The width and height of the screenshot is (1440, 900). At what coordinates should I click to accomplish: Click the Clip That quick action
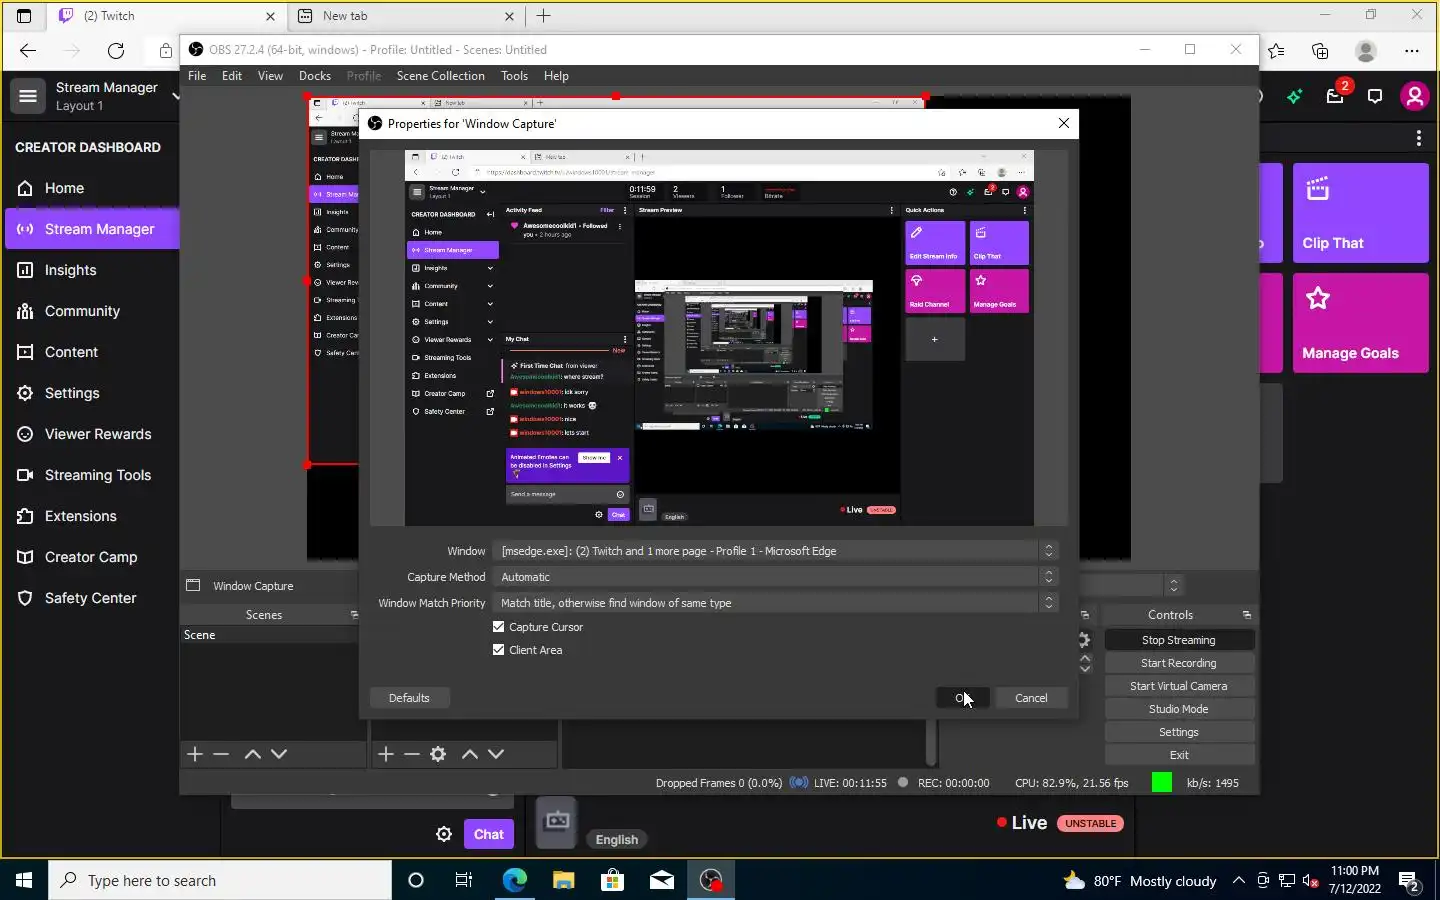(1361, 213)
